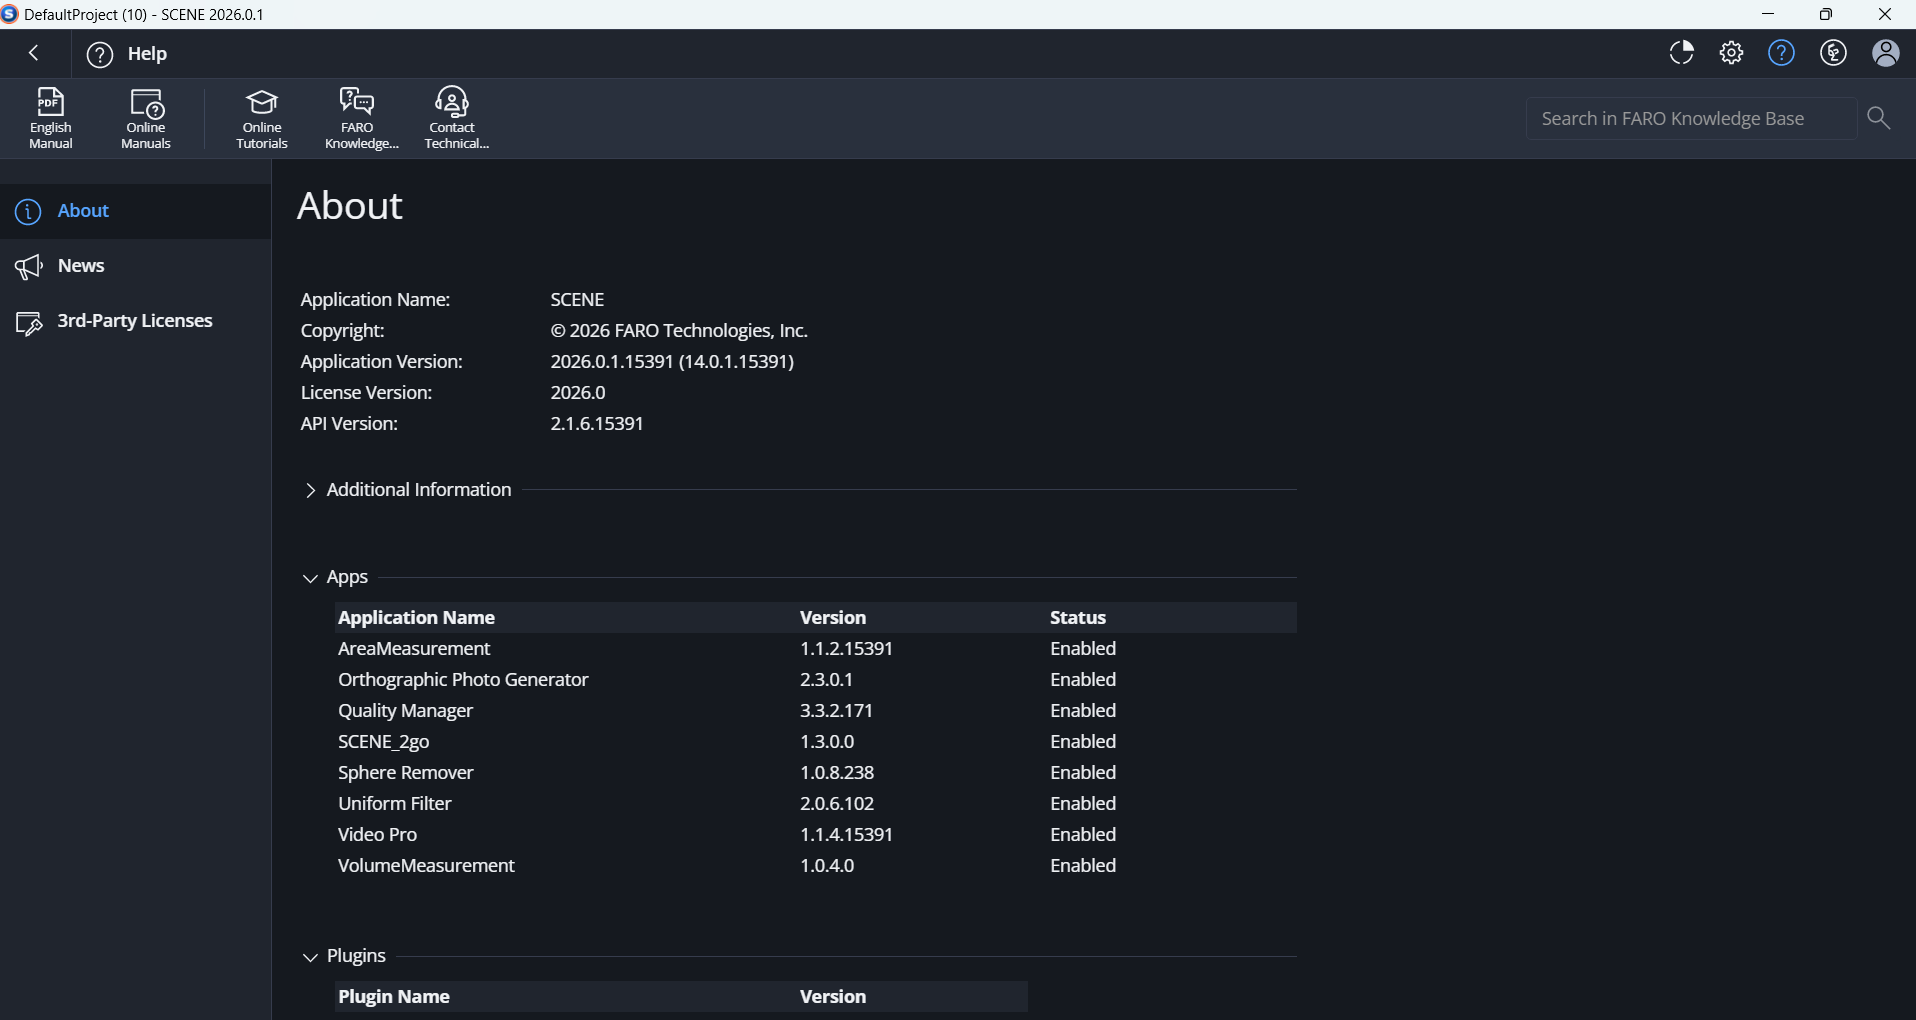Click the Plugins table Version header
This screenshot has width=1916, height=1020.
pos(833,997)
